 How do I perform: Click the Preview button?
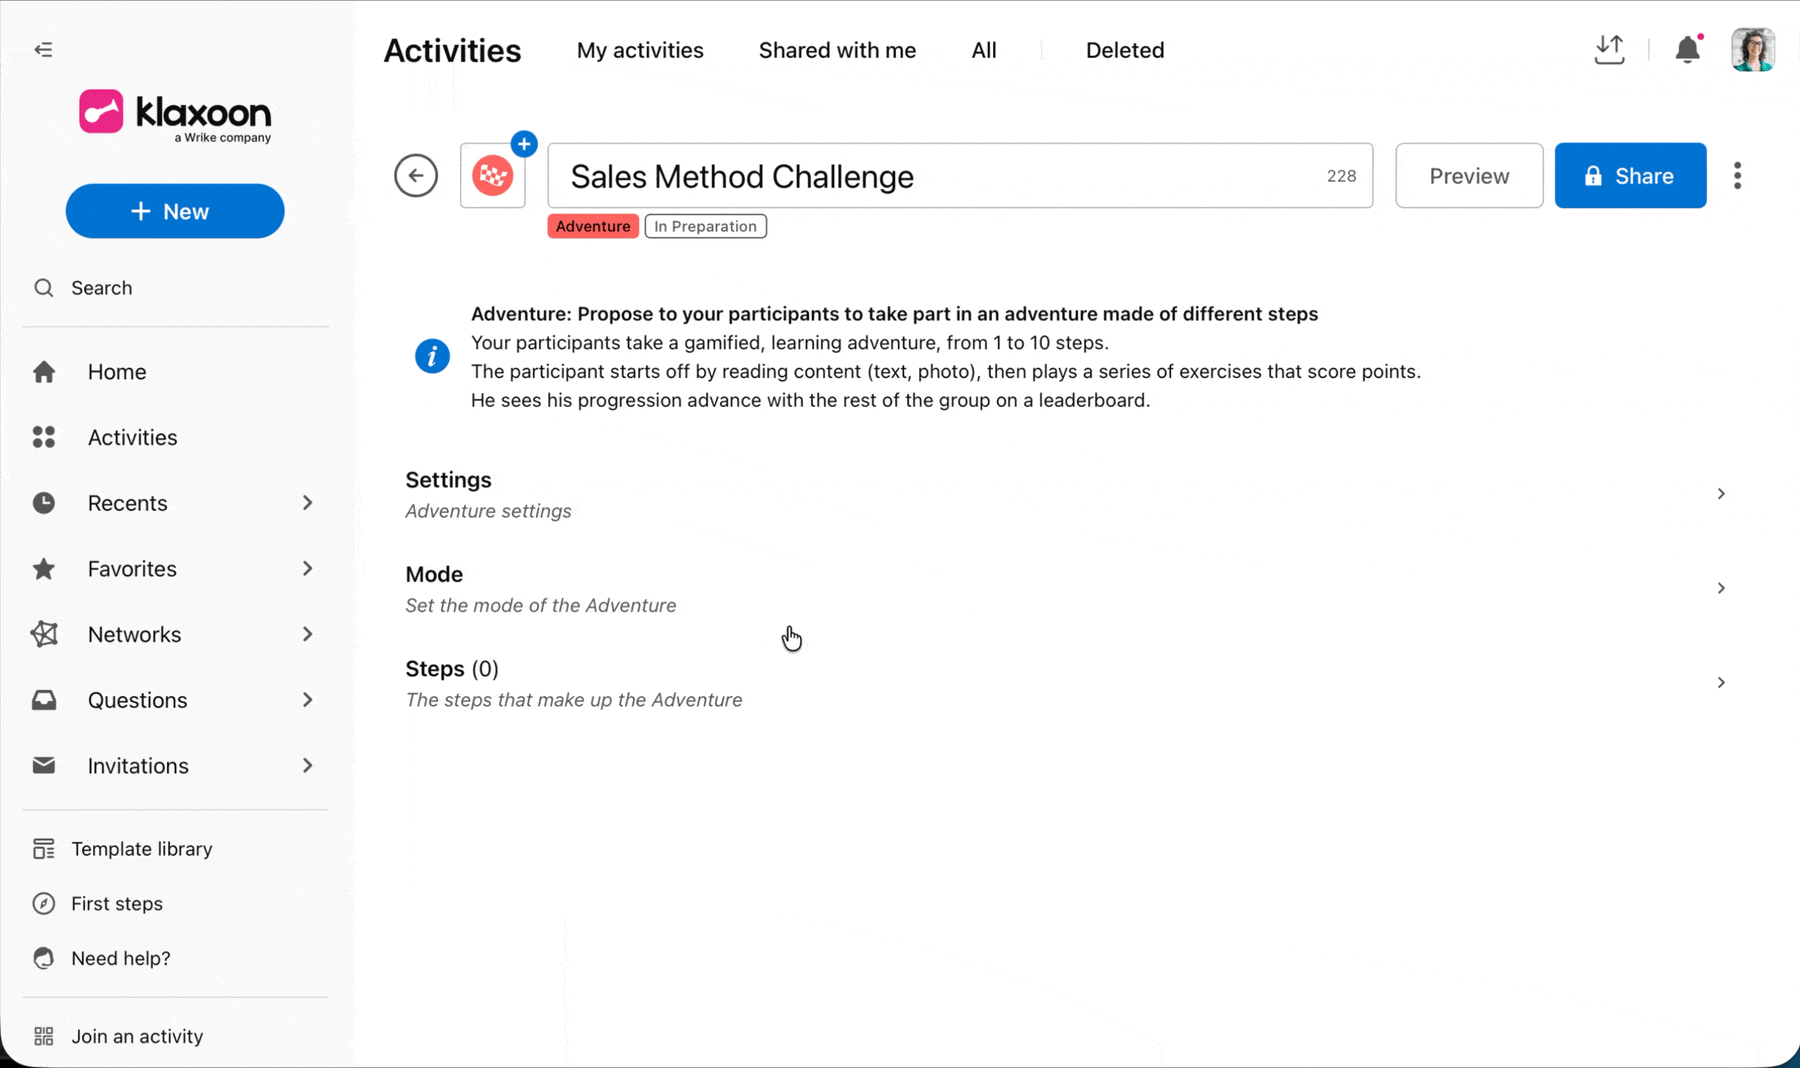(1469, 176)
